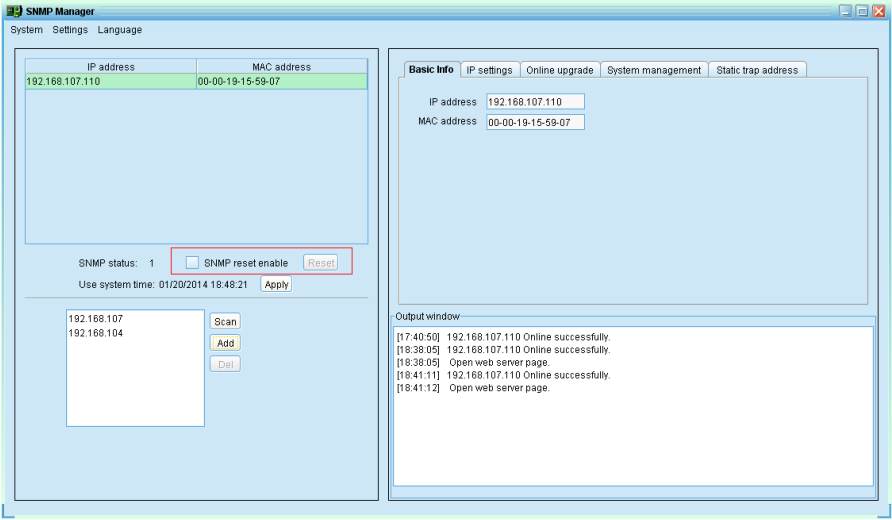
Task: Click log line 18:38:05 Open web server page
Action: (473, 362)
